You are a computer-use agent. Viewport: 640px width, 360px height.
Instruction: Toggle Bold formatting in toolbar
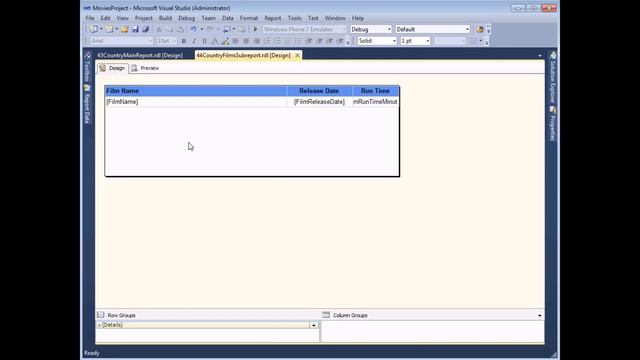click(184, 41)
